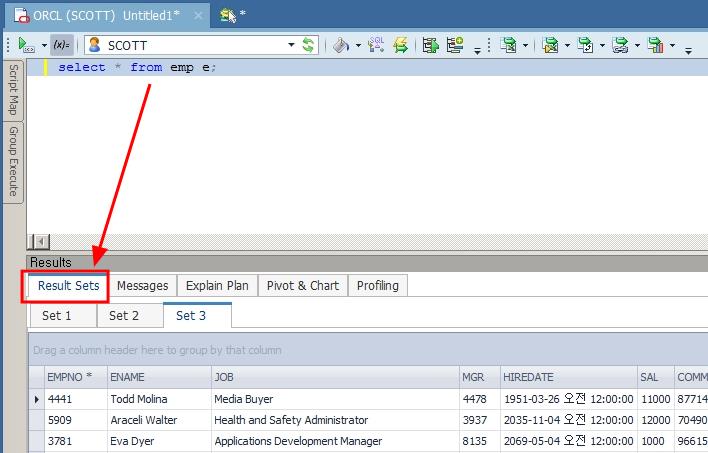Image resolution: width=708 pixels, height=453 pixels.
Task: Click the SQL icon in the toolbar
Action: coord(375,45)
